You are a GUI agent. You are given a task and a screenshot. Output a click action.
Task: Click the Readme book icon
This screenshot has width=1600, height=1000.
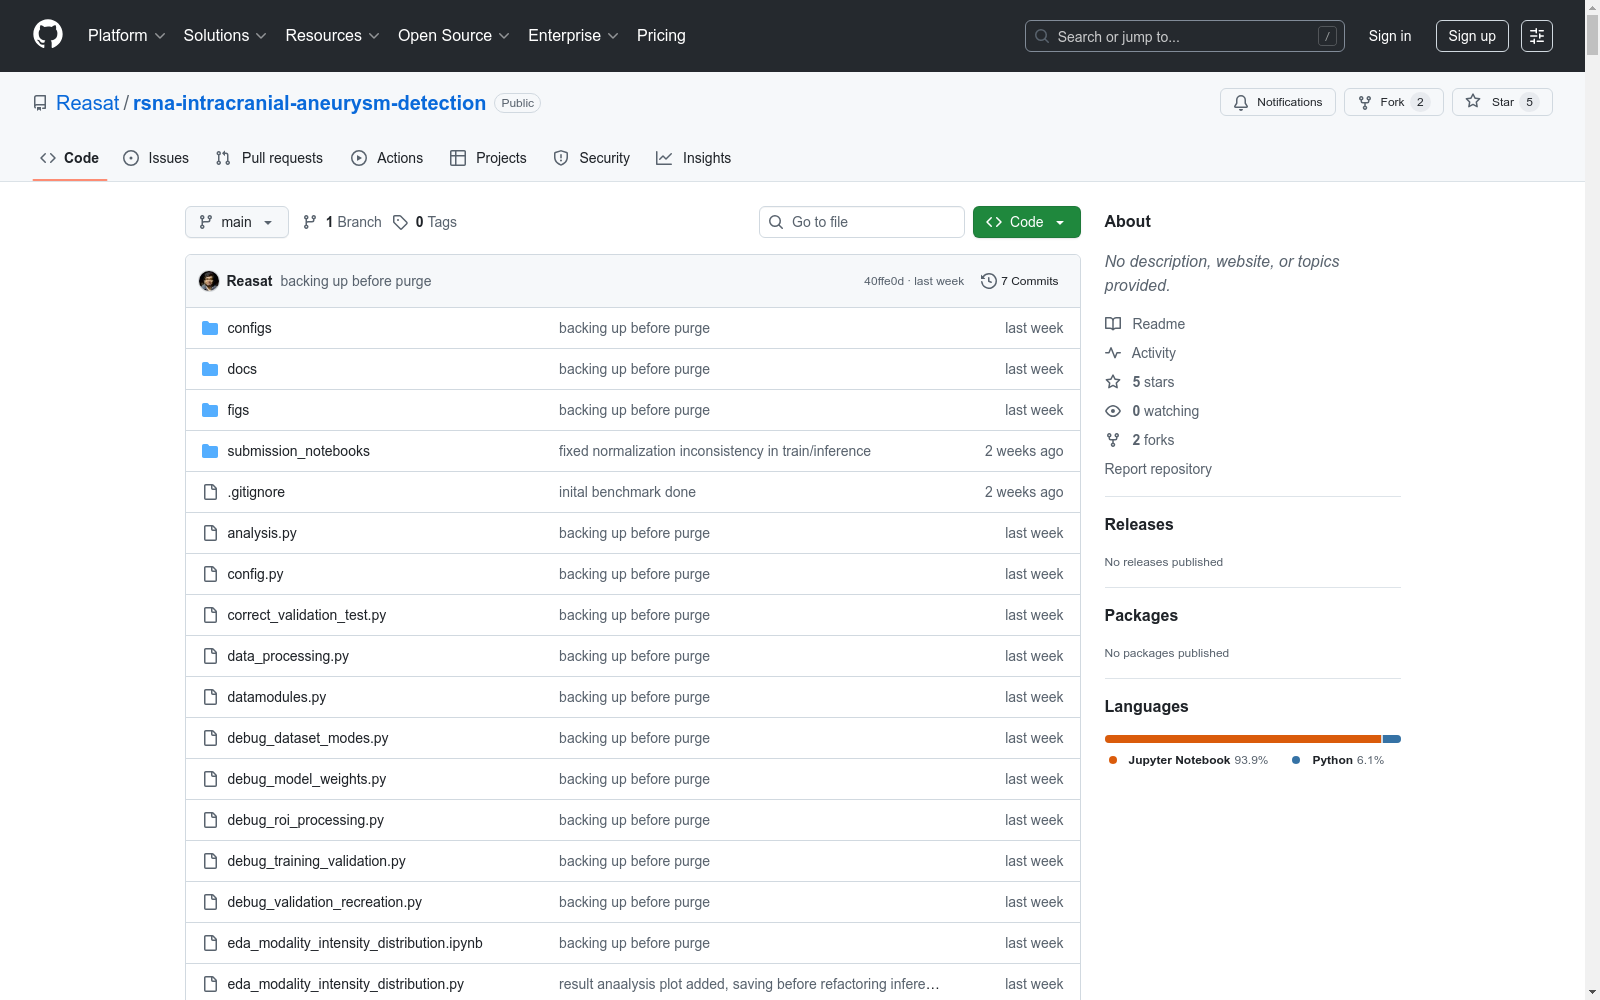coord(1113,324)
